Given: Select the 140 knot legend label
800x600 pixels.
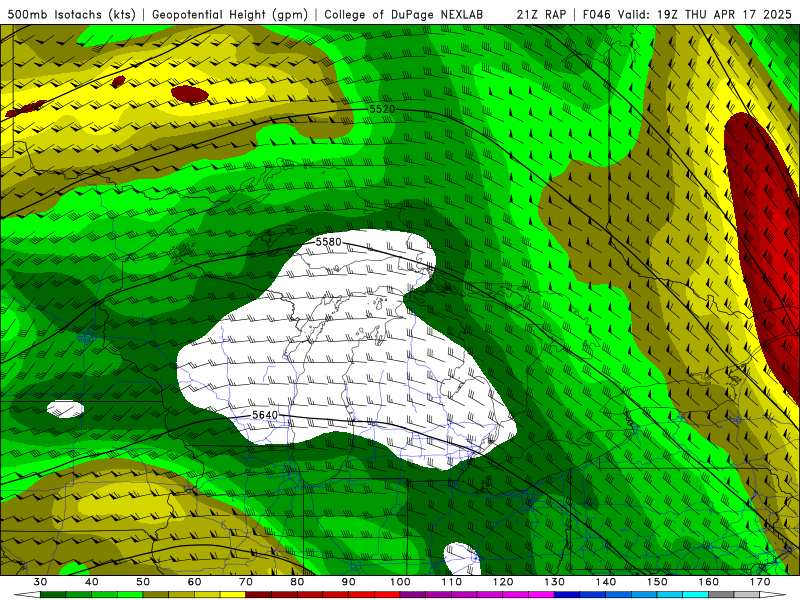Looking at the screenshot, I should click(x=606, y=582).
